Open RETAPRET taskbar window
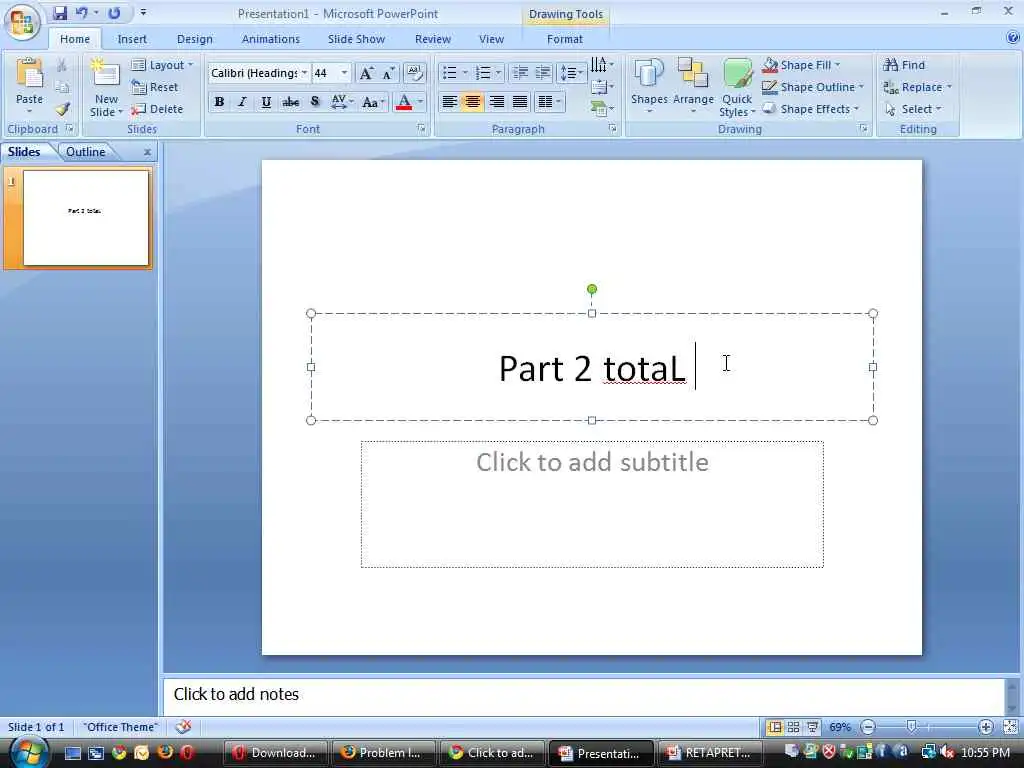Viewport: 1024px width, 768px height. 709,753
